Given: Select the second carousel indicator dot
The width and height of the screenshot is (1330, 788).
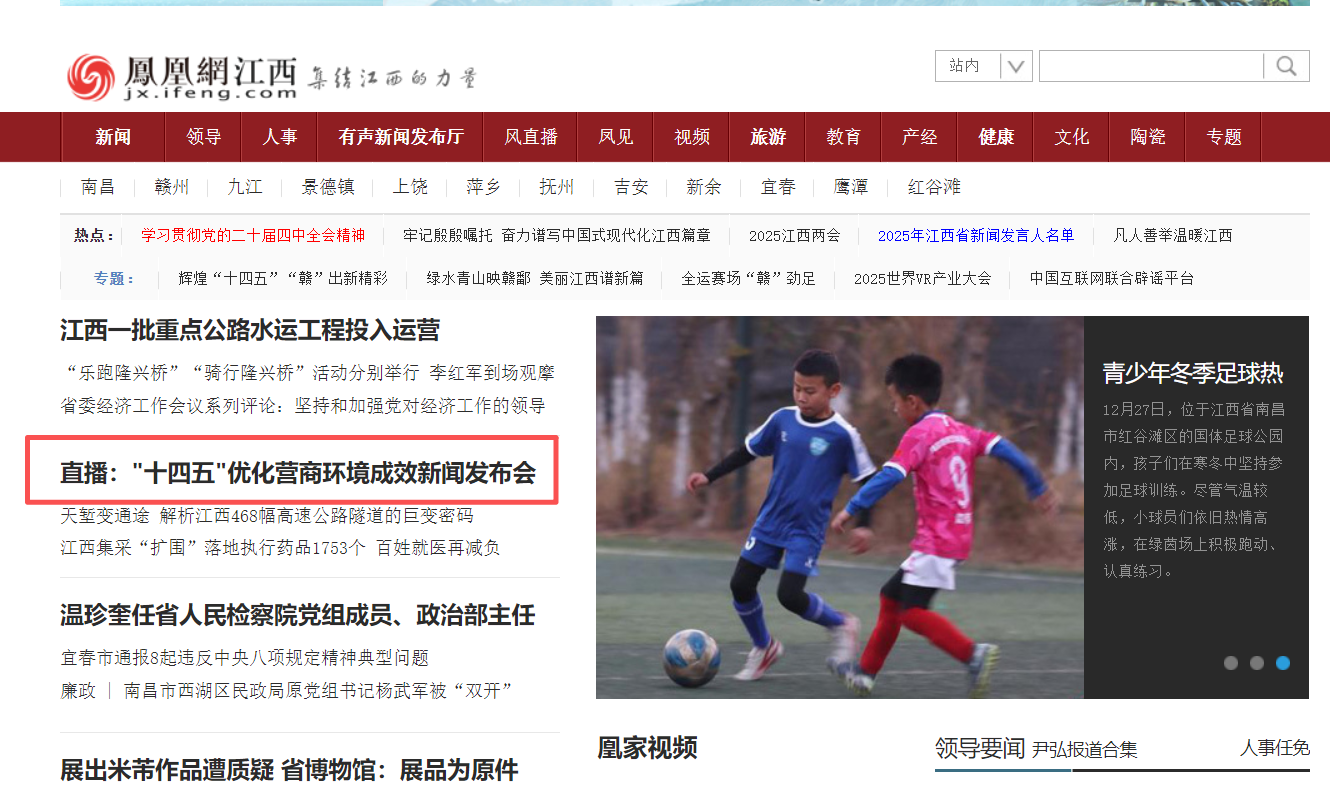Looking at the screenshot, I should (x=1257, y=663).
